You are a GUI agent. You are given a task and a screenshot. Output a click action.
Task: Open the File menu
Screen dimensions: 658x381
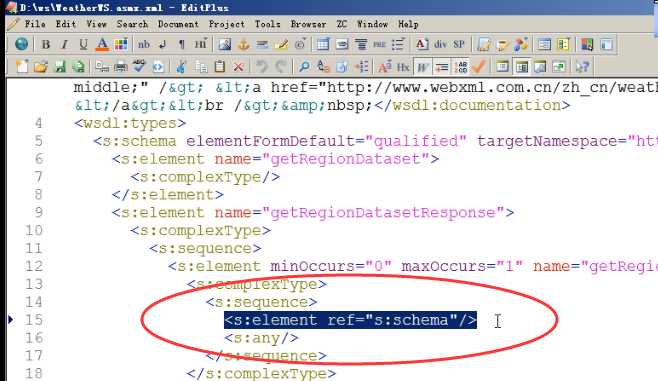tap(35, 24)
